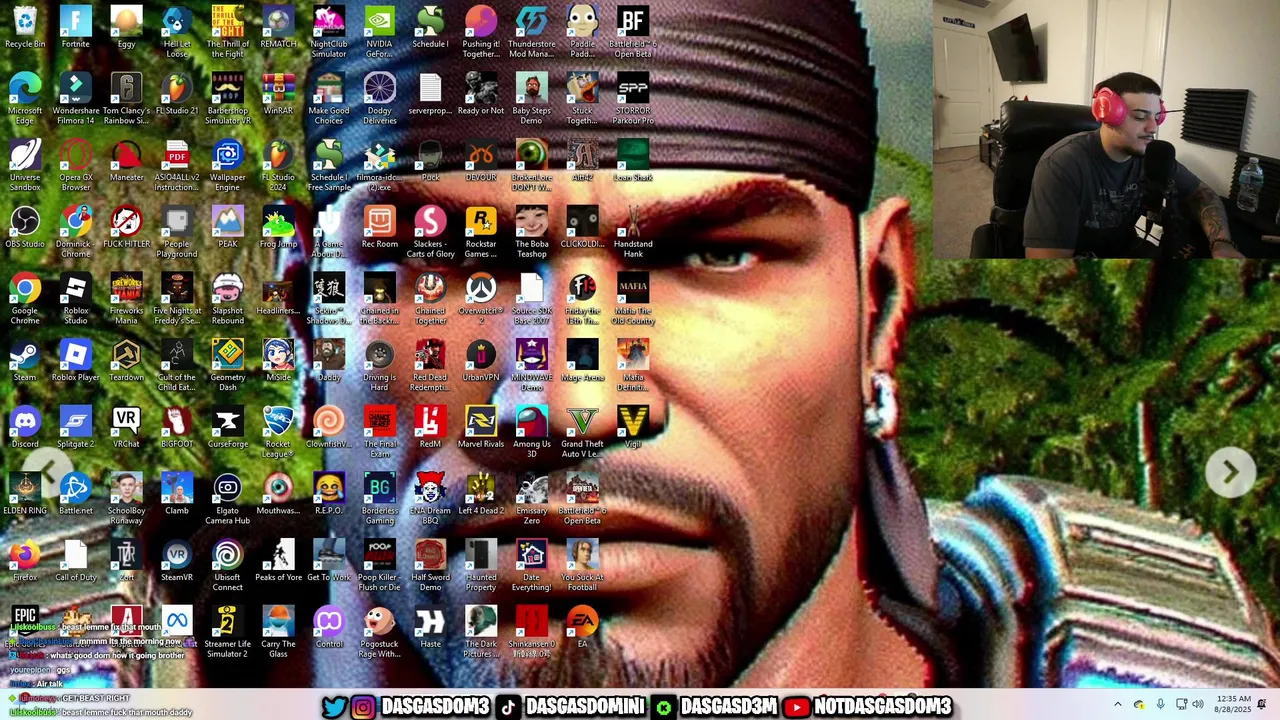Open the FL Studio 21 shortcut

(177, 94)
